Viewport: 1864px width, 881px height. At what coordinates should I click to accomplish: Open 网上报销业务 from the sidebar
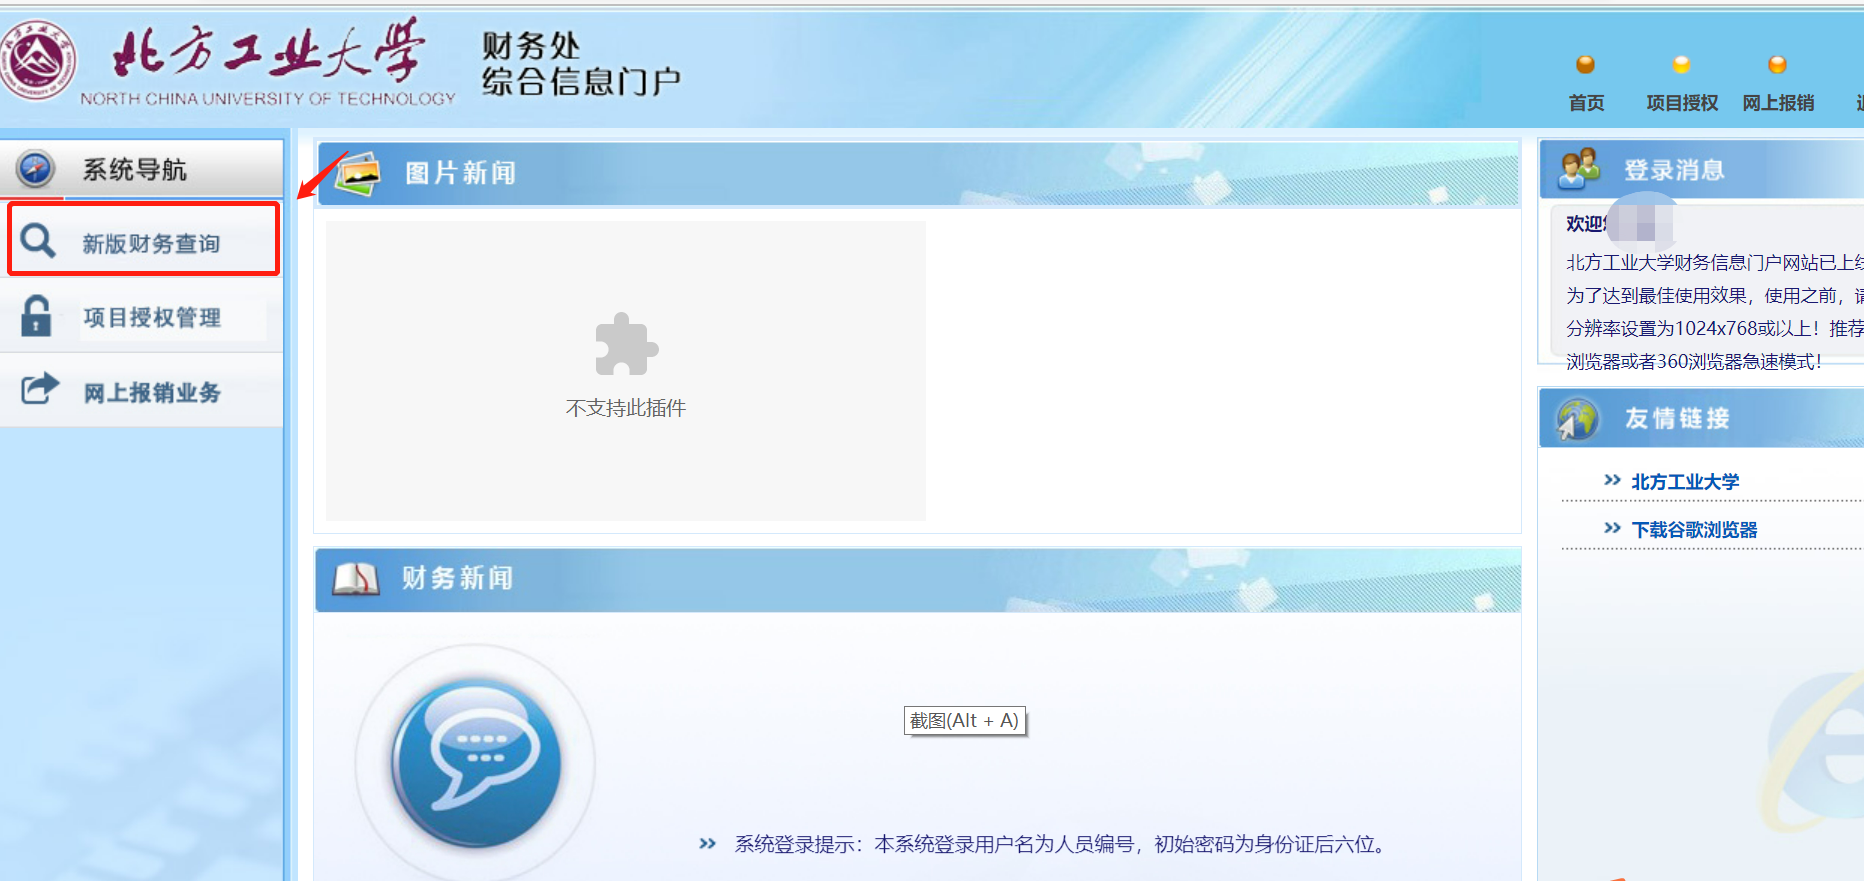coord(152,393)
